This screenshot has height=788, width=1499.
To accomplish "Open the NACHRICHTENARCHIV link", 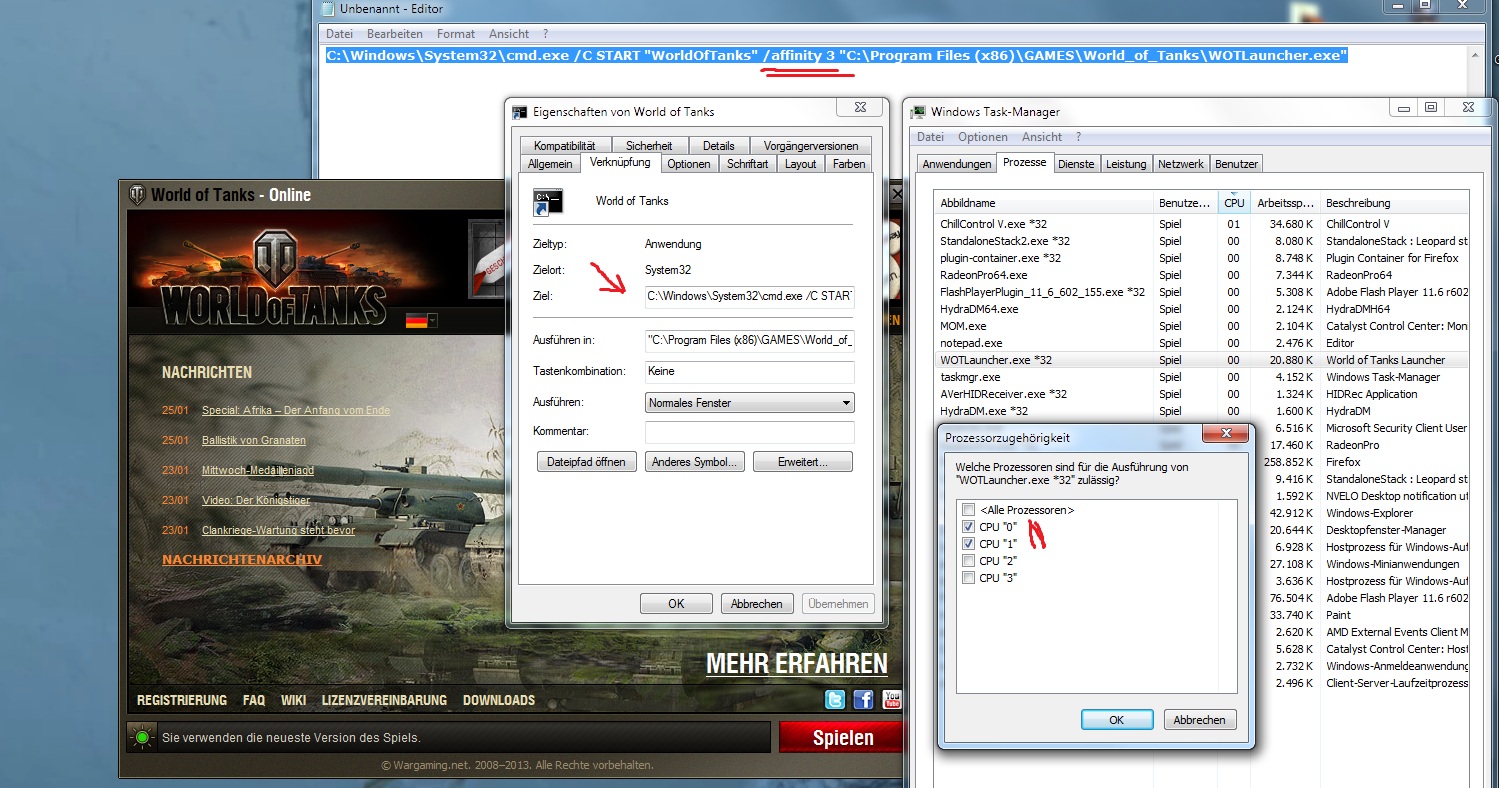I will (242, 560).
